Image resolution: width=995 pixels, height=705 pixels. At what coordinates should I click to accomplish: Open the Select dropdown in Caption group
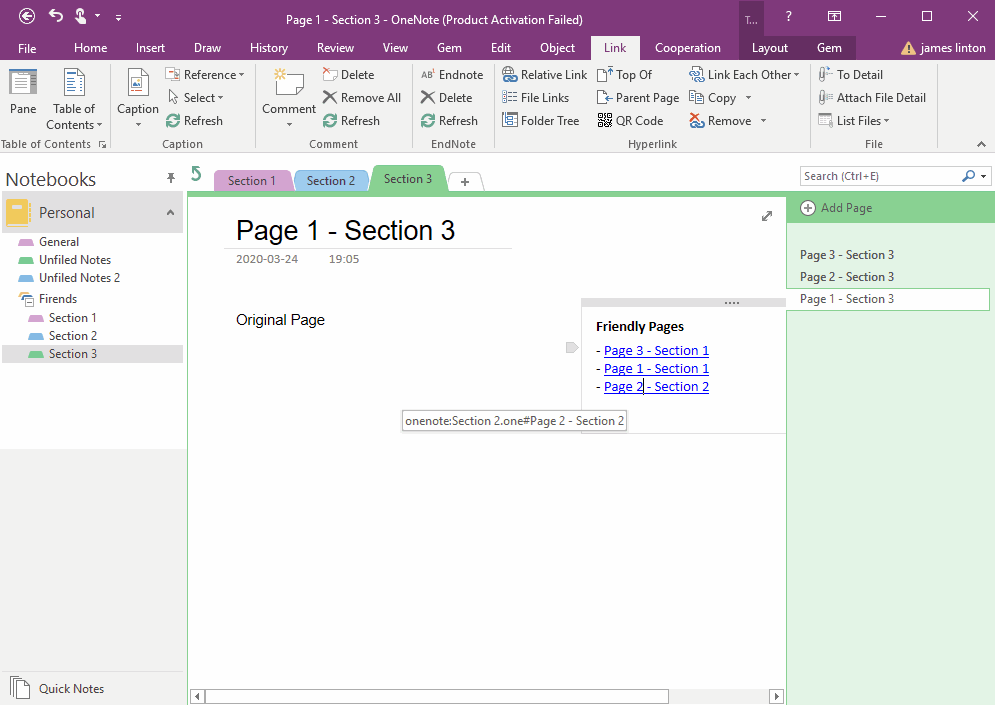[x=195, y=98]
